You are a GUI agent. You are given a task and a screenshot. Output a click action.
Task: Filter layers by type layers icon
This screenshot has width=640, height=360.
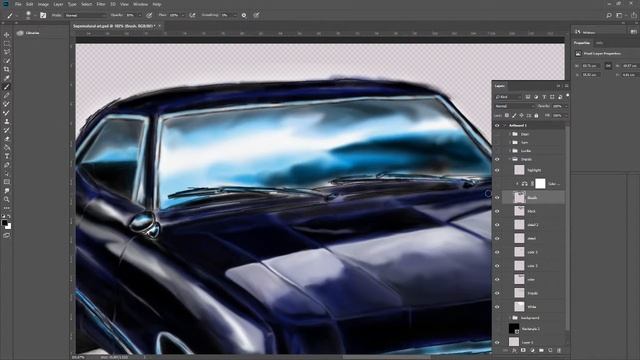544,97
